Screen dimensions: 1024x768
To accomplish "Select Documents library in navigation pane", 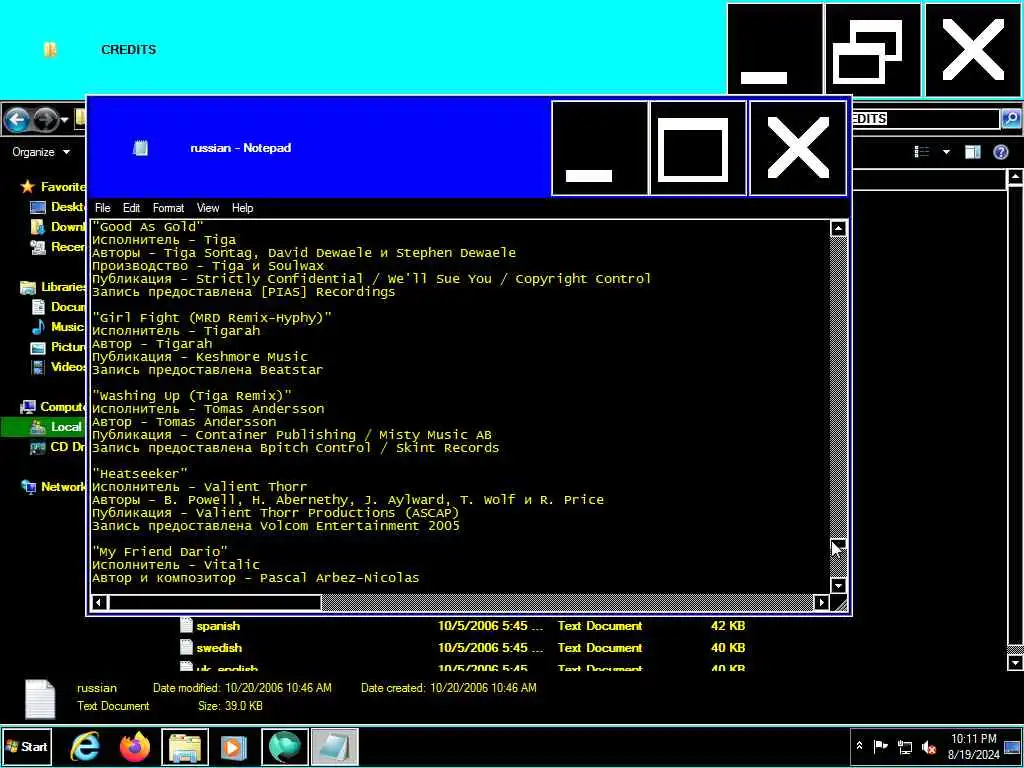I will click(59, 307).
